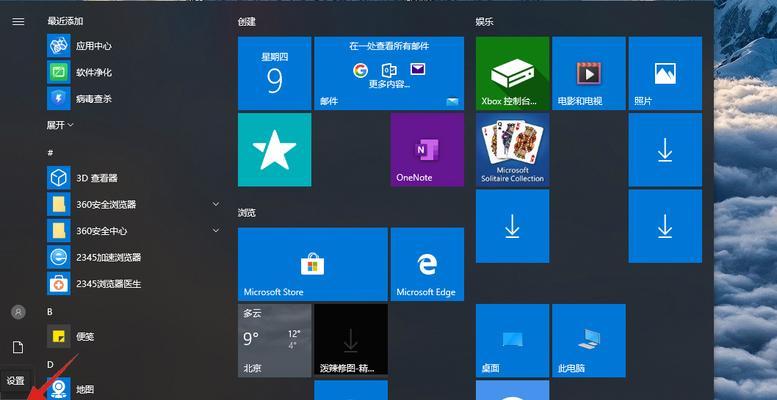Jump using the D letter header
The height and width of the screenshot is (400, 777).
click(x=50, y=364)
